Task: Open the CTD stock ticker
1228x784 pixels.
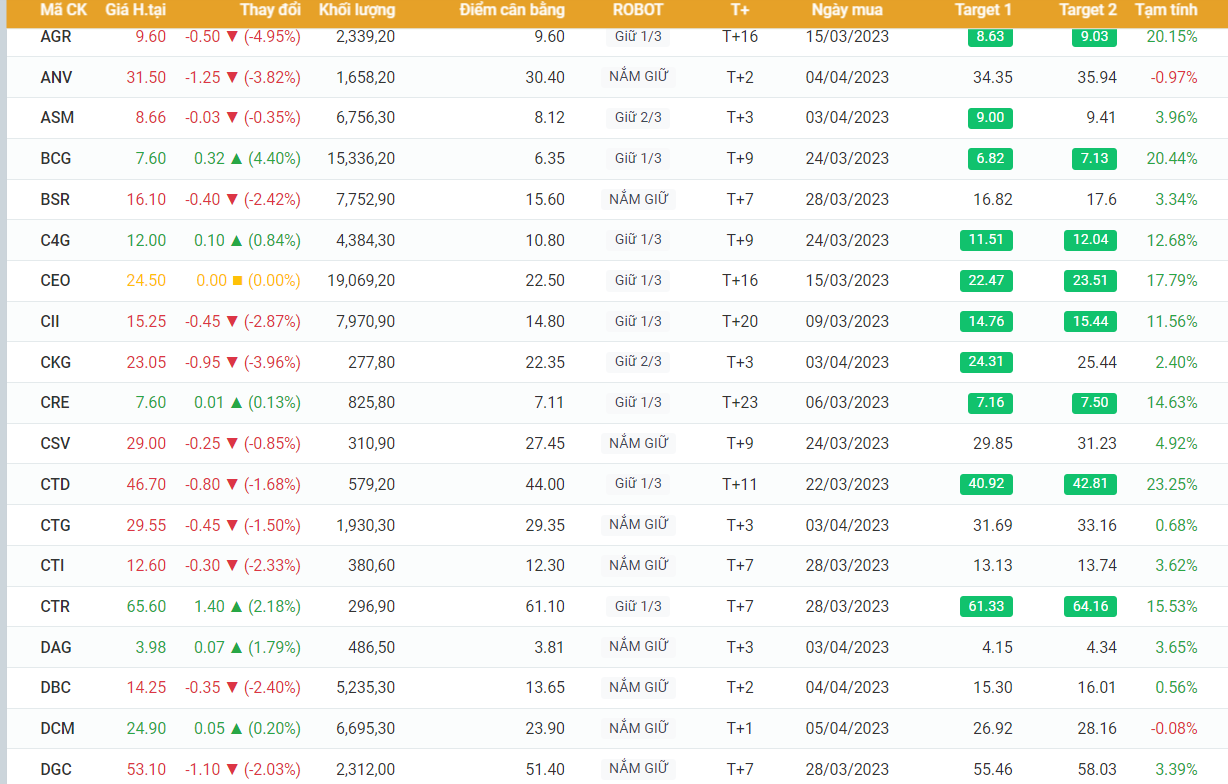Action: (x=56, y=484)
